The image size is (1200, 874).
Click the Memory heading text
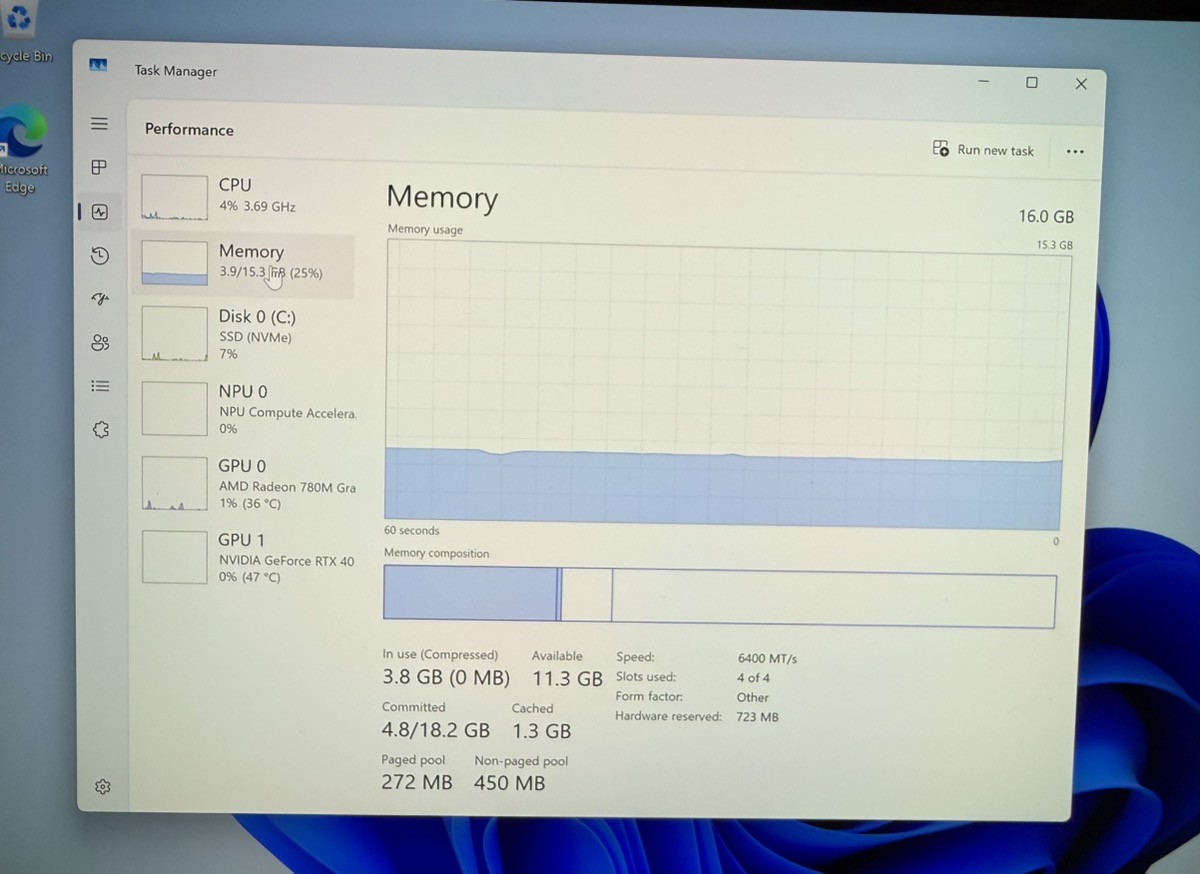point(442,197)
